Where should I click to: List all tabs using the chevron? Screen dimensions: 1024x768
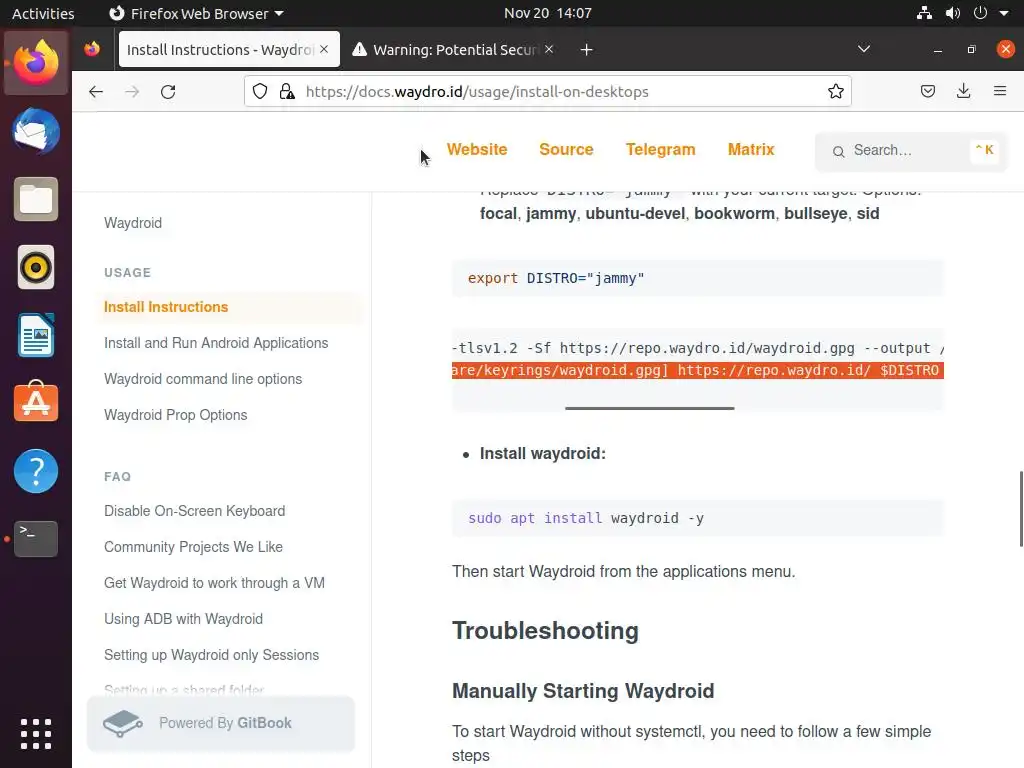pos(863,49)
